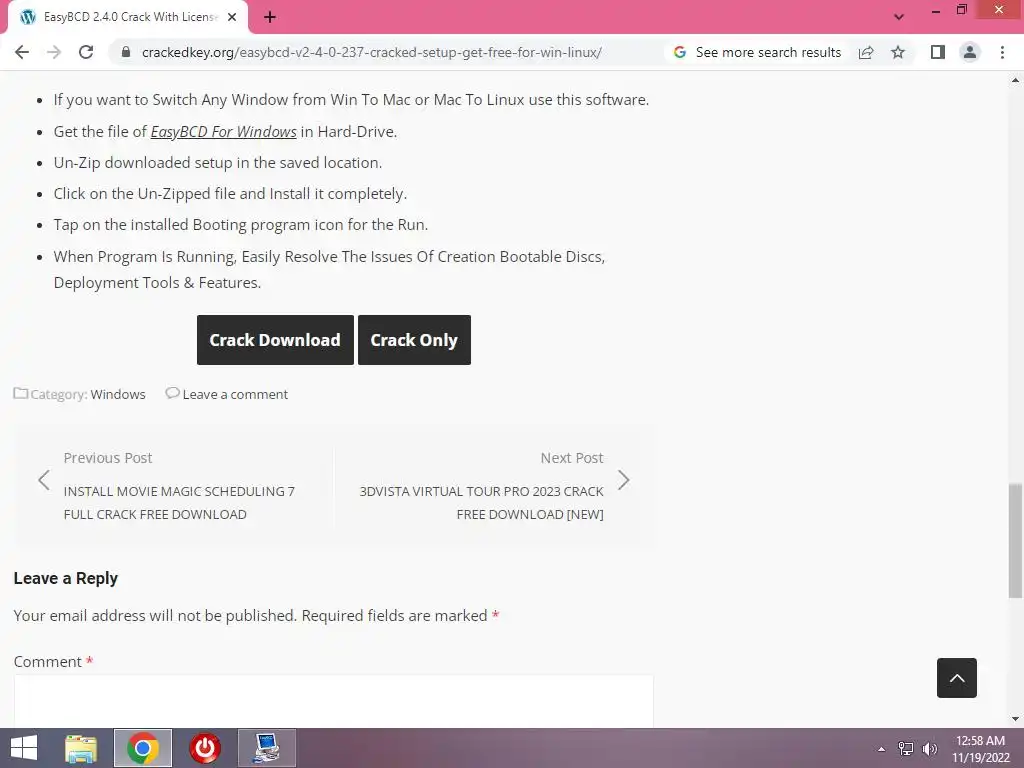Image resolution: width=1024 pixels, height=768 pixels.
Task: Click the taskbar clock and date
Action: tap(980, 749)
